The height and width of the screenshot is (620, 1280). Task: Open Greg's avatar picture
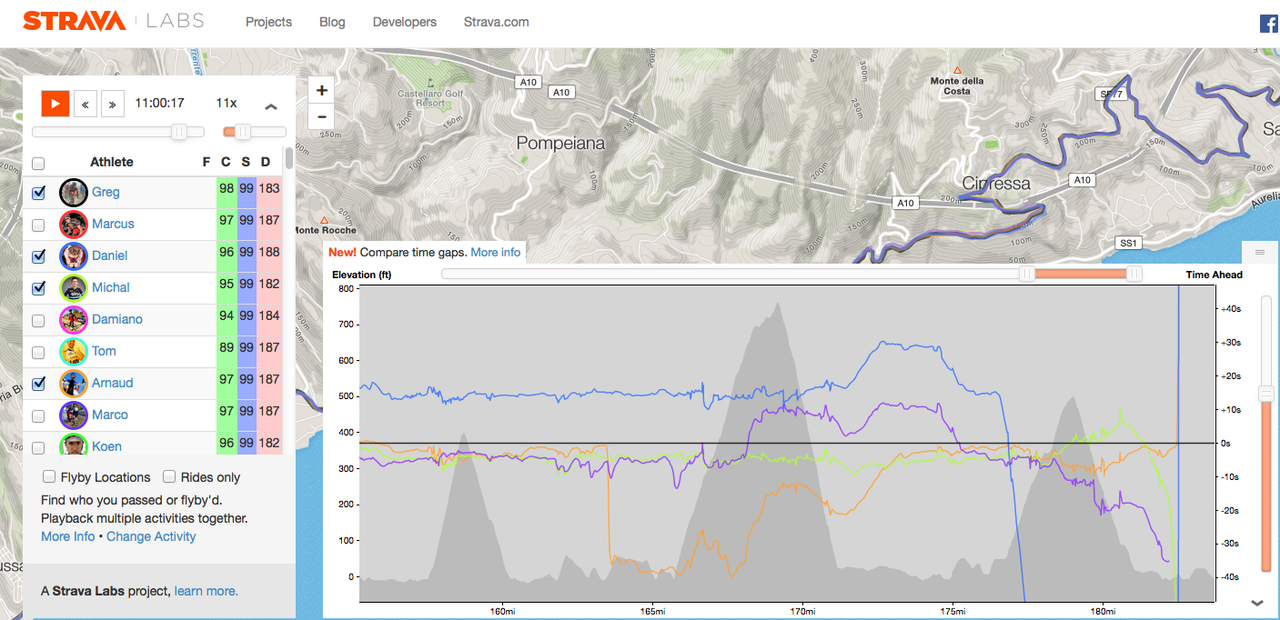pyautogui.click(x=73, y=192)
